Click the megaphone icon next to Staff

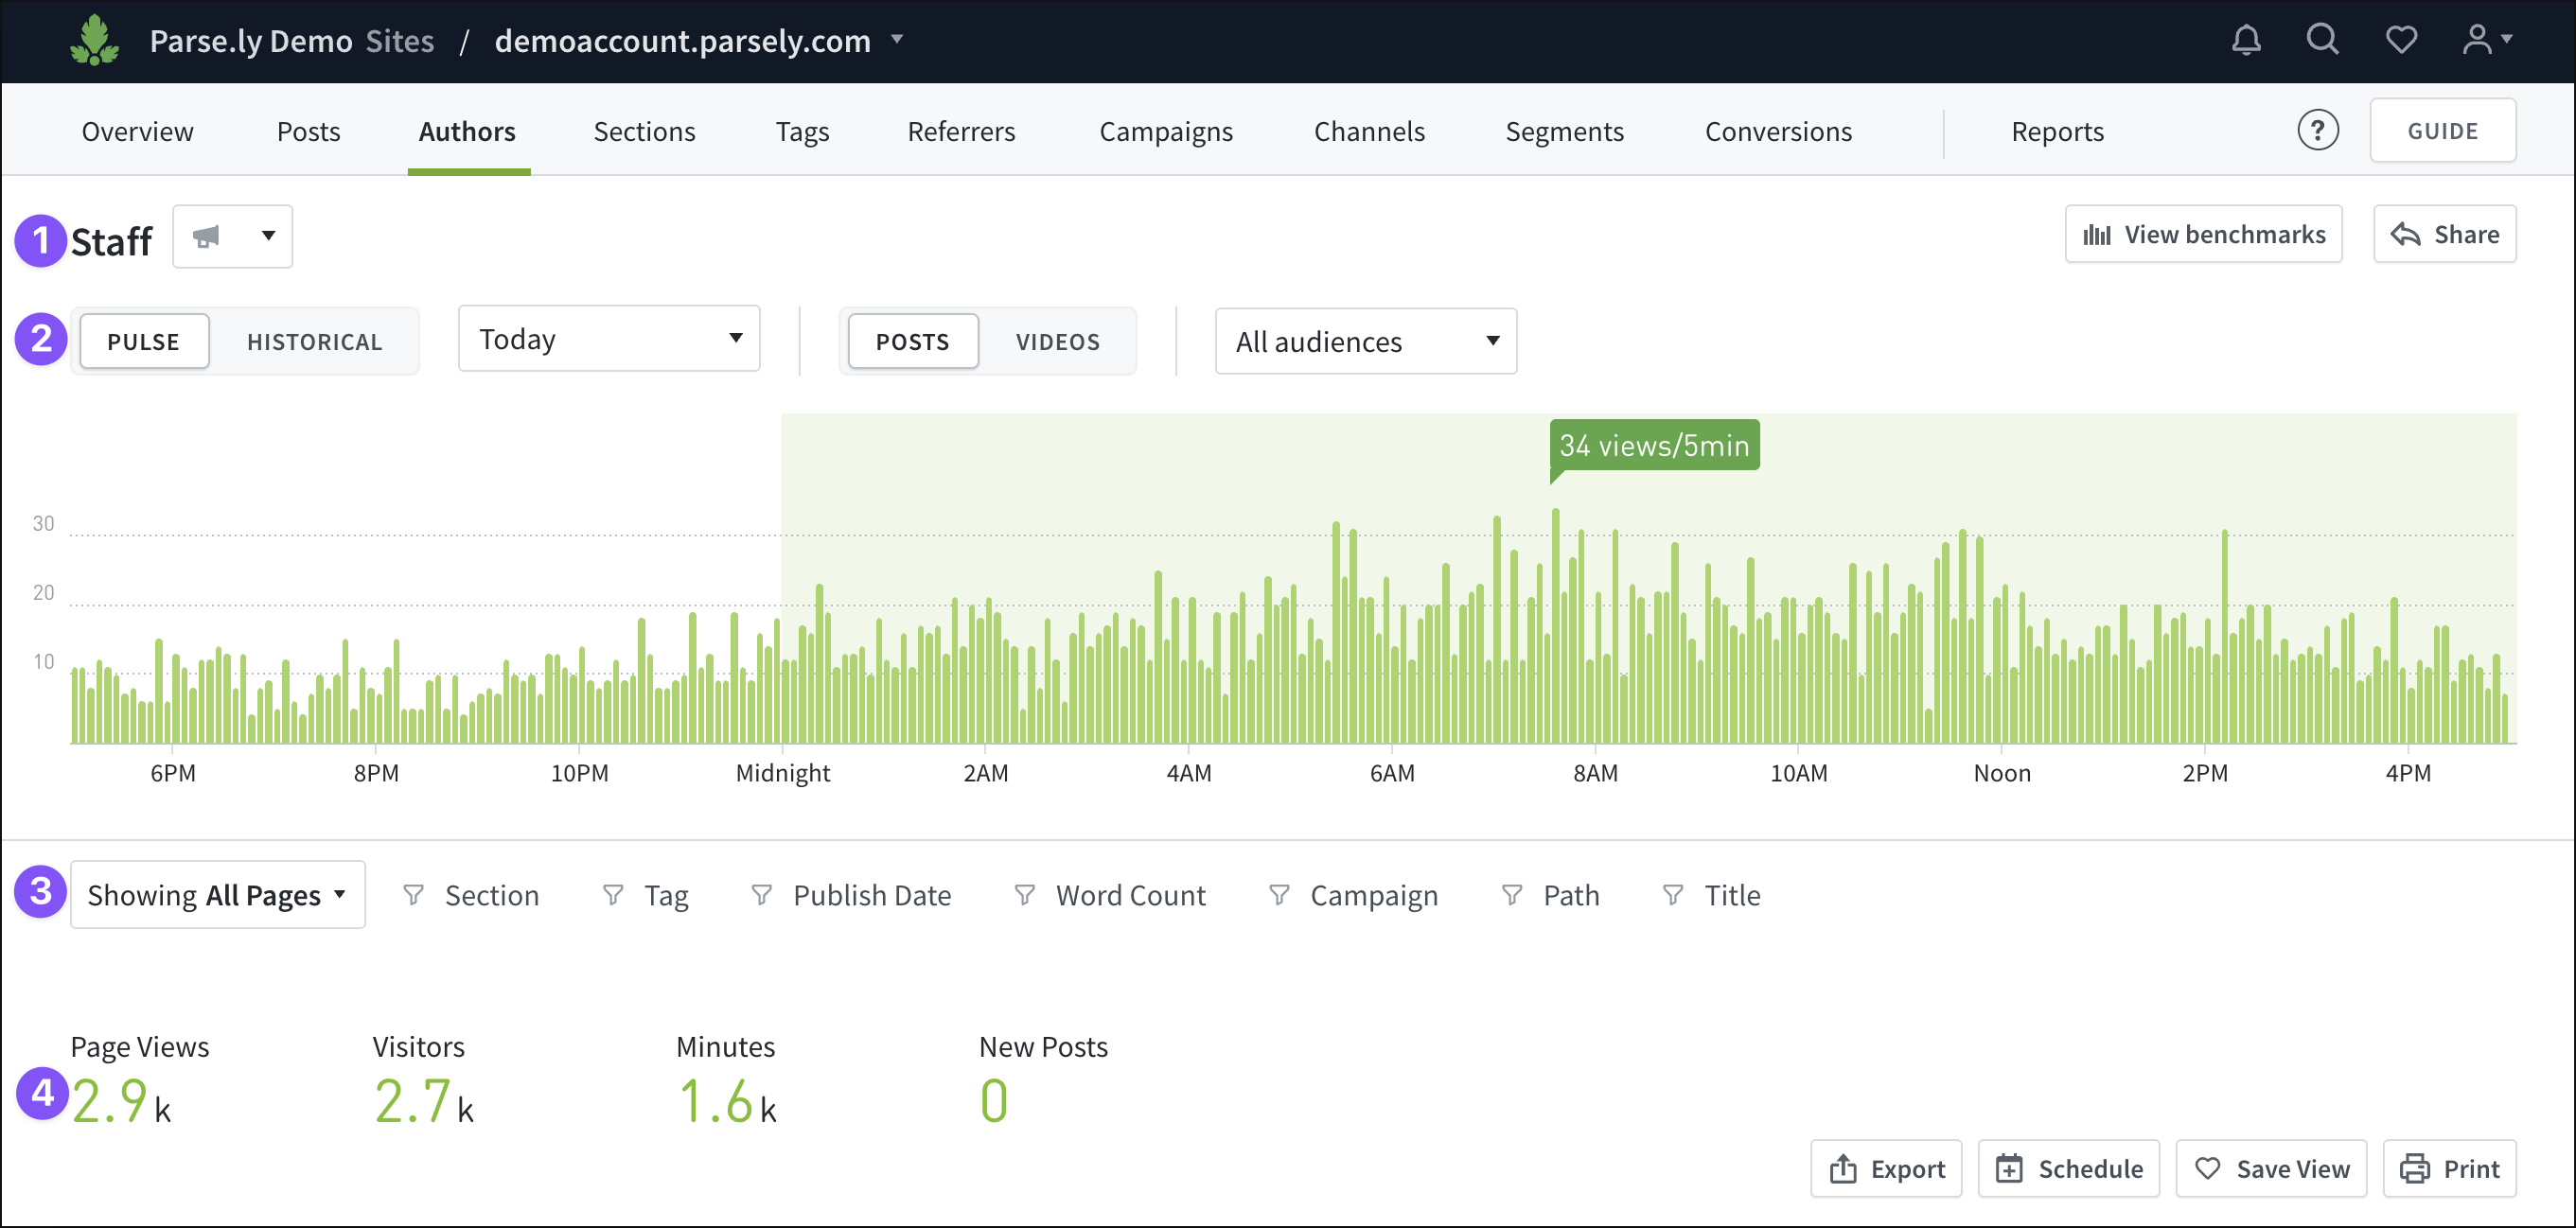[206, 237]
